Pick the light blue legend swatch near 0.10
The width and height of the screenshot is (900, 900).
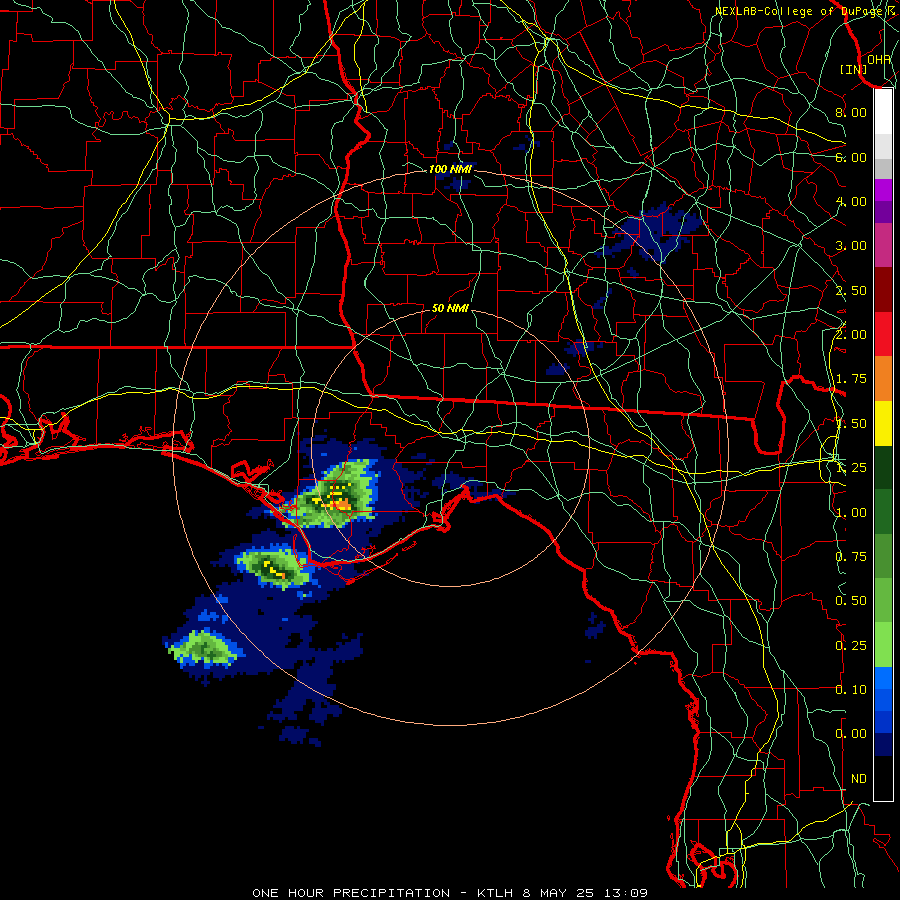[883, 678]
